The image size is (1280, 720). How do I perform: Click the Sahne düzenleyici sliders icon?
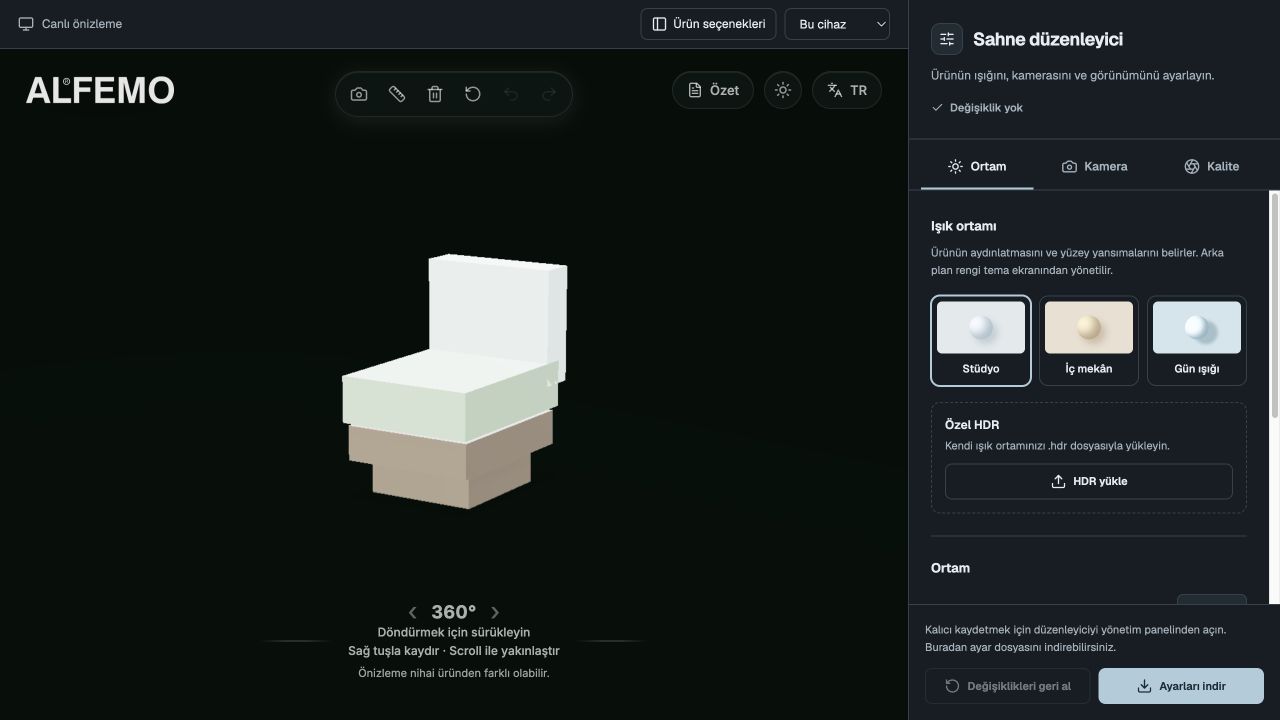947,39
